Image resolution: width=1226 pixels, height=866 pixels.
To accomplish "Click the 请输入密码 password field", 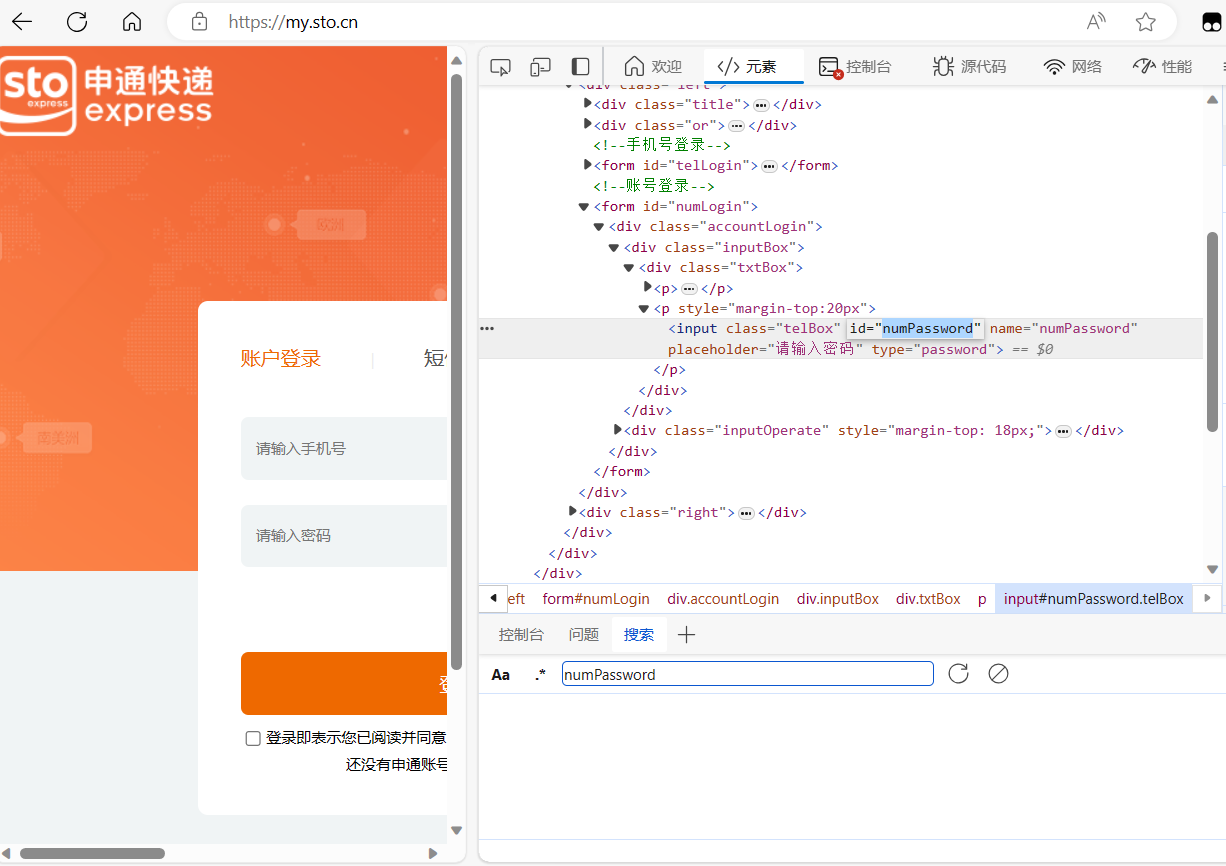I will [x=344, y=536].
